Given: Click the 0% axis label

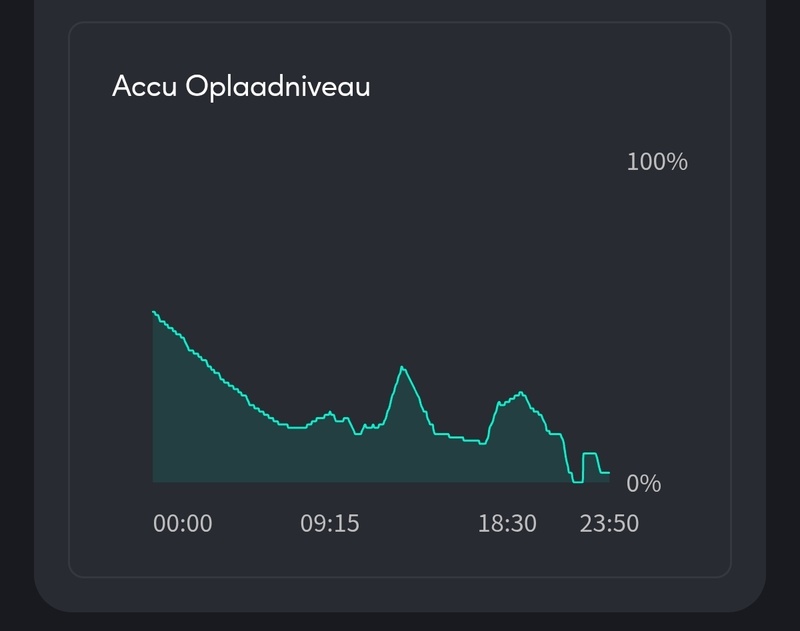Looking at the screenshot, I should coord(644,484).
